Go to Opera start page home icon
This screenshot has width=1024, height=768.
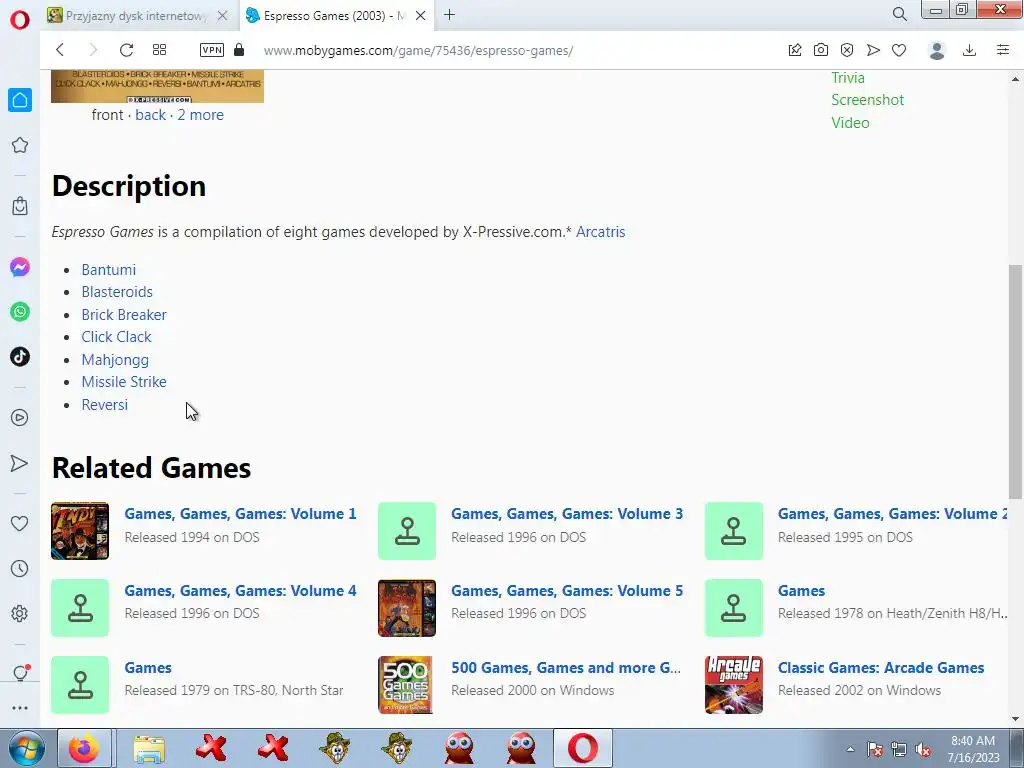[20, 100]
